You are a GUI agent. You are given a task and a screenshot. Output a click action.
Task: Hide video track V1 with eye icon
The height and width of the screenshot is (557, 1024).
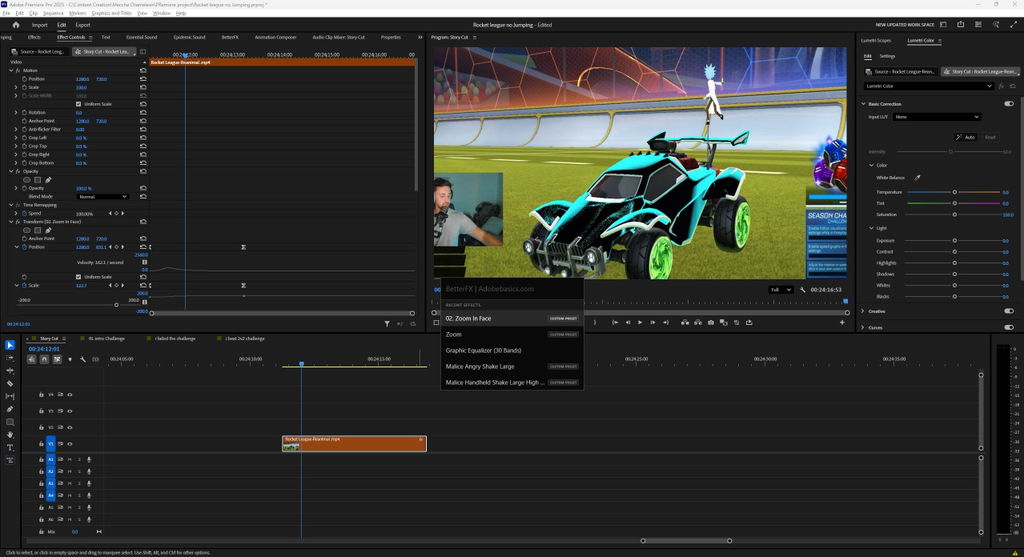click(70, 444)
